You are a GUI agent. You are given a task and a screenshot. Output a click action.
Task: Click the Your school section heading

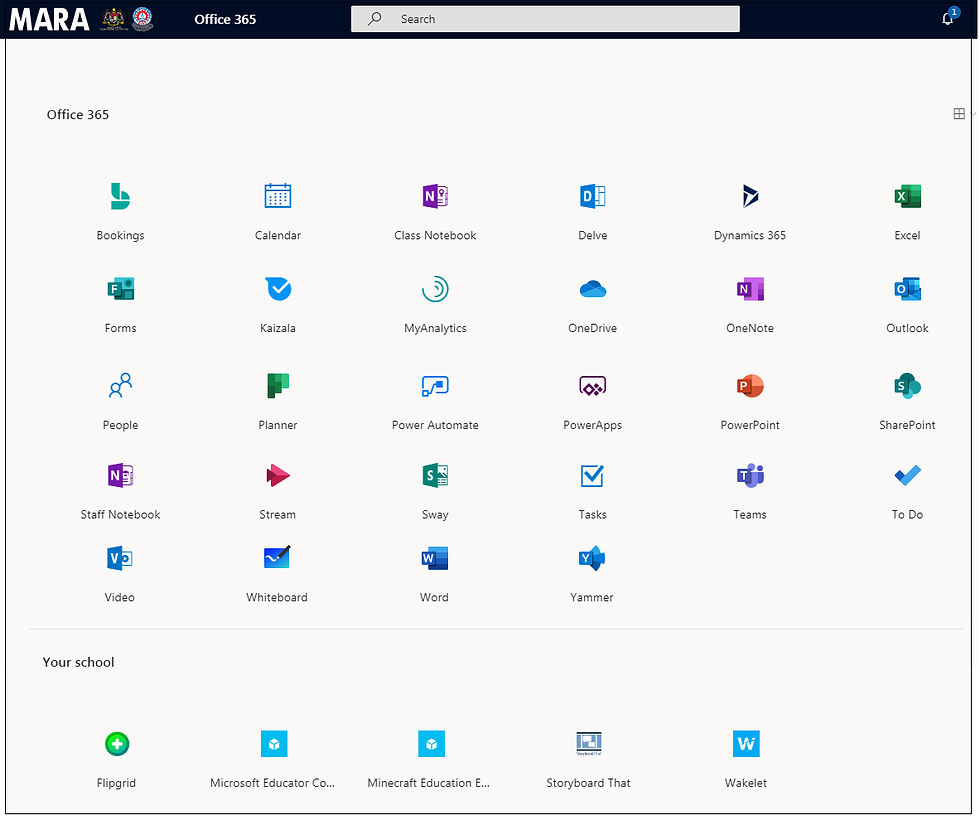coord(78,662)
